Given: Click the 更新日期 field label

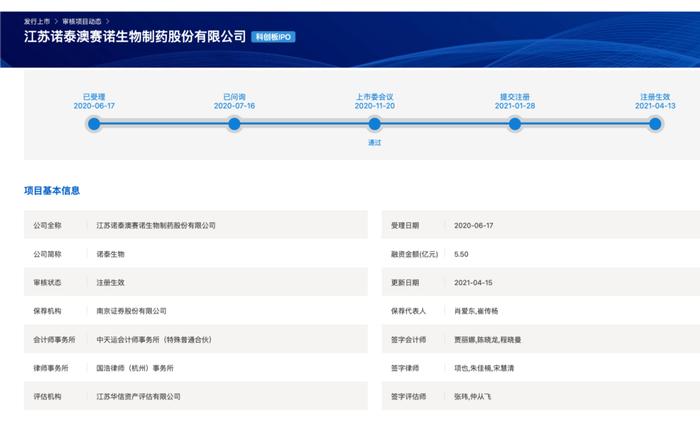Looking at the screenshot, I should [405, 283].
